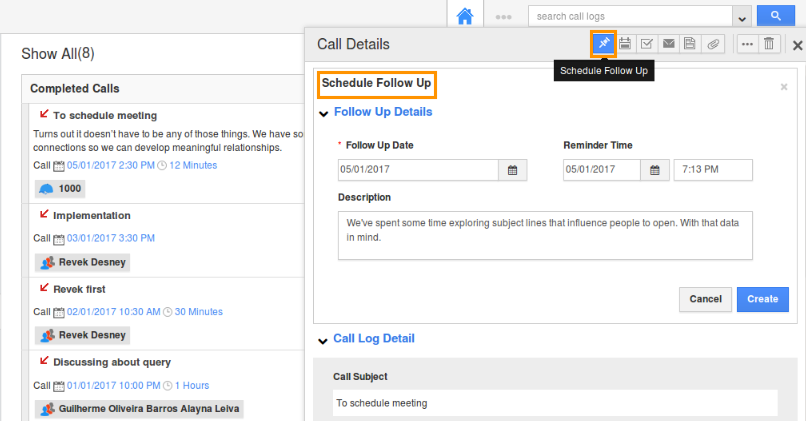Screen dimensions: 806x421
Task: Click the Schedule Follow Up pin icon
Action: (x=603, y=44)
